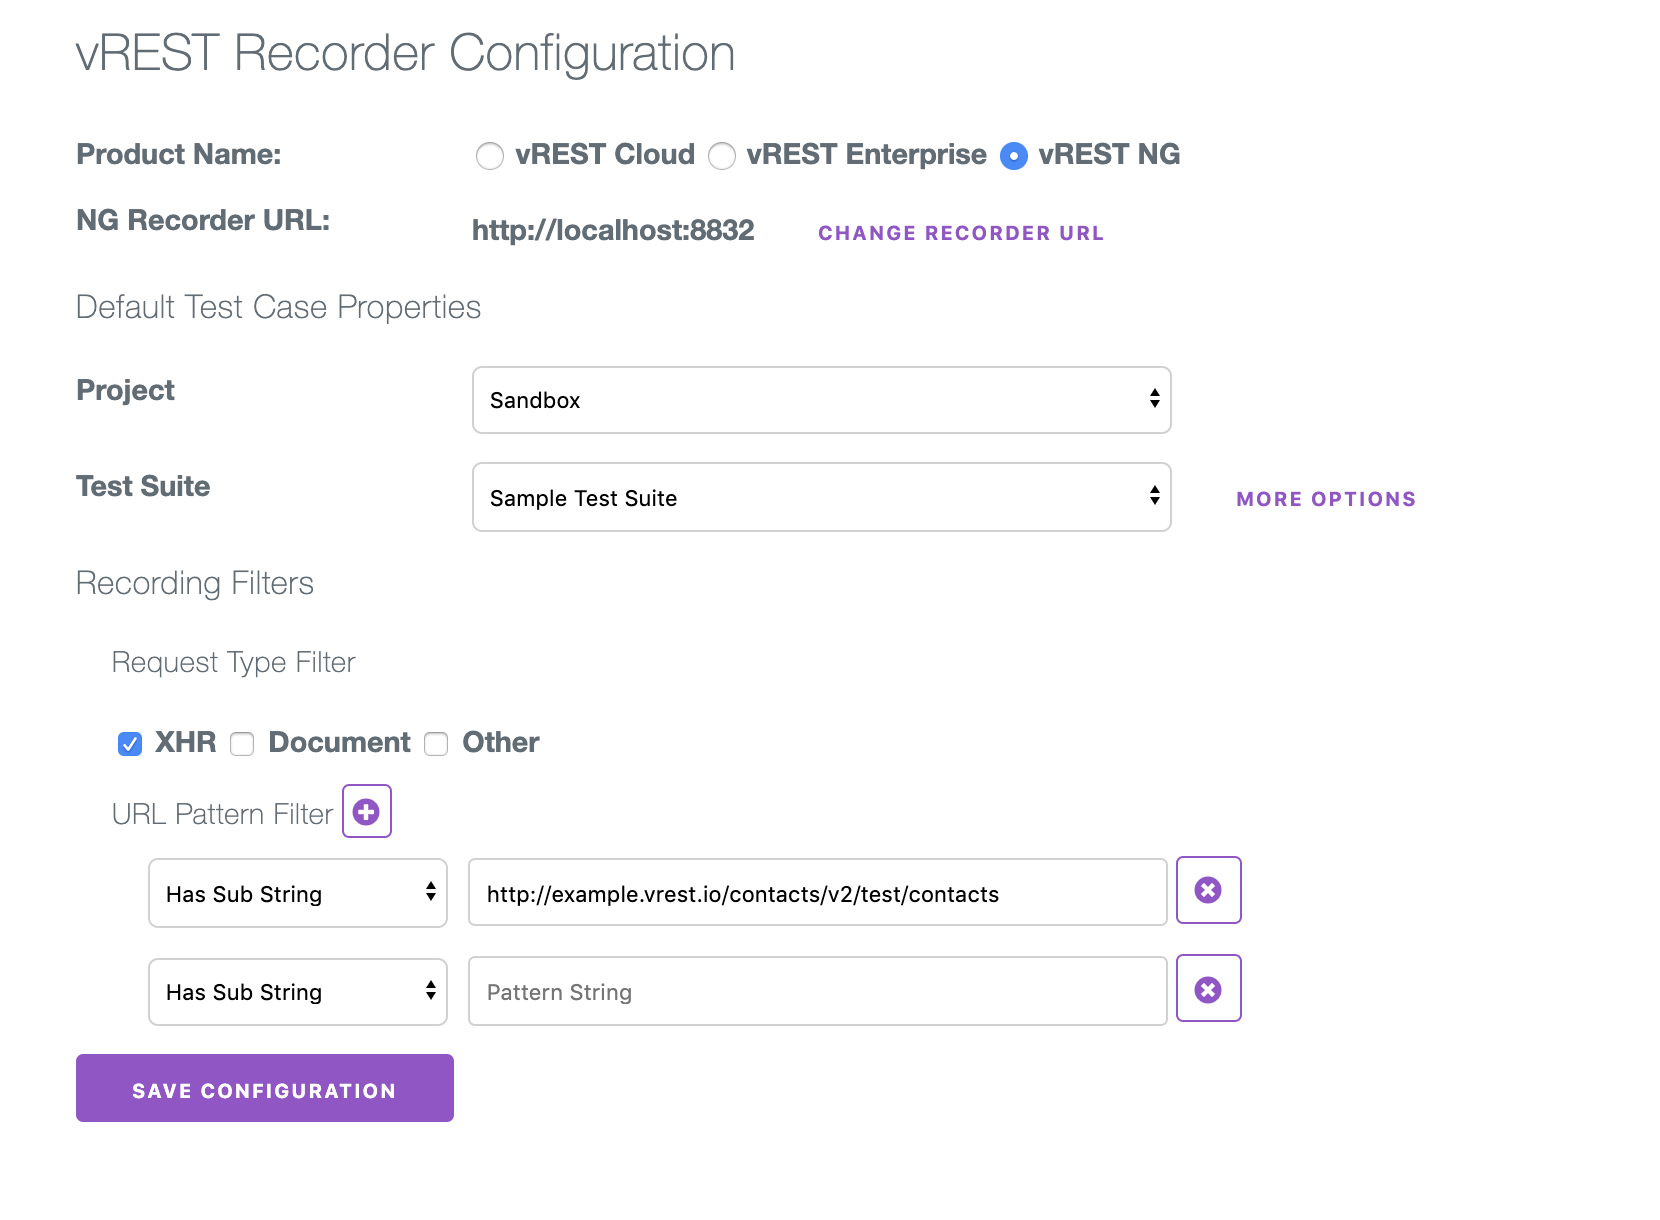Click the NG Recorder URL label
This screenshot has width=1660, height=1220.
203,220
